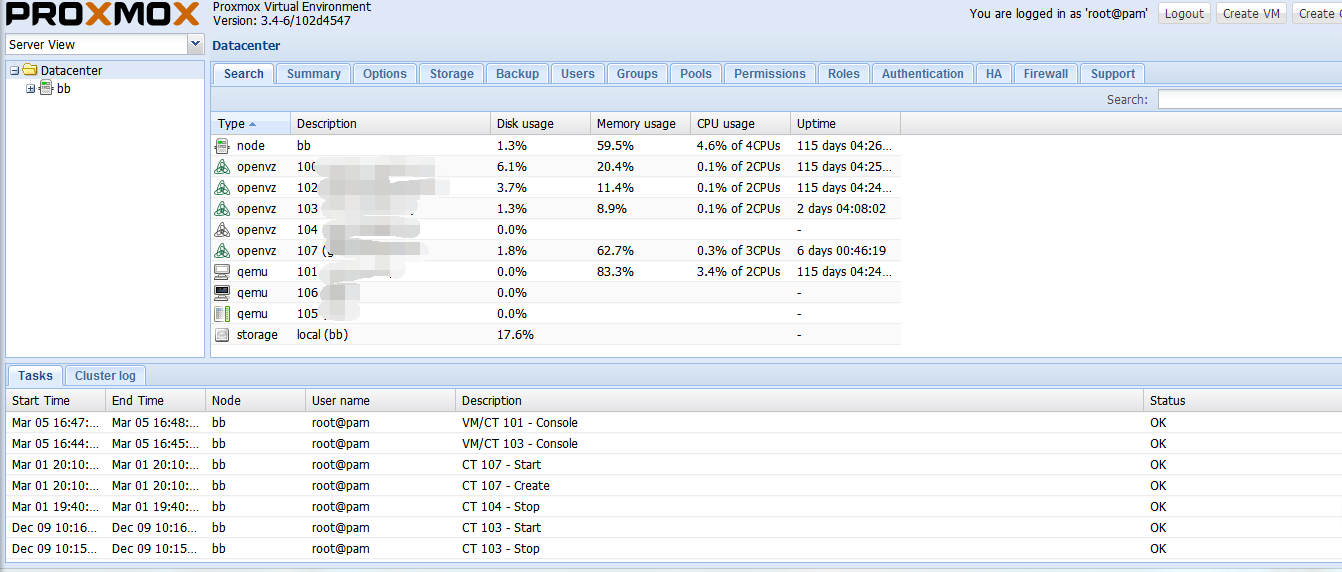This screenshot has height=572, width=1342.
Task: Collapse the Datacenter tree node
Action: coord(15,71)
